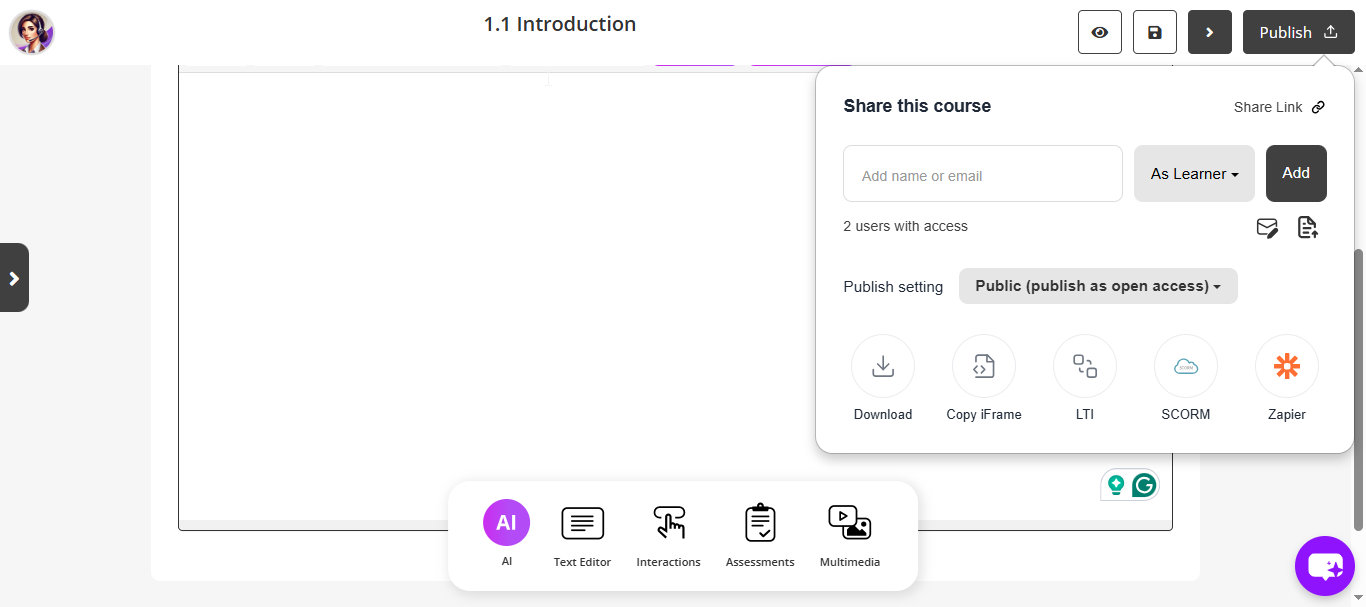Copy the Share Link

coord(1279,107)
